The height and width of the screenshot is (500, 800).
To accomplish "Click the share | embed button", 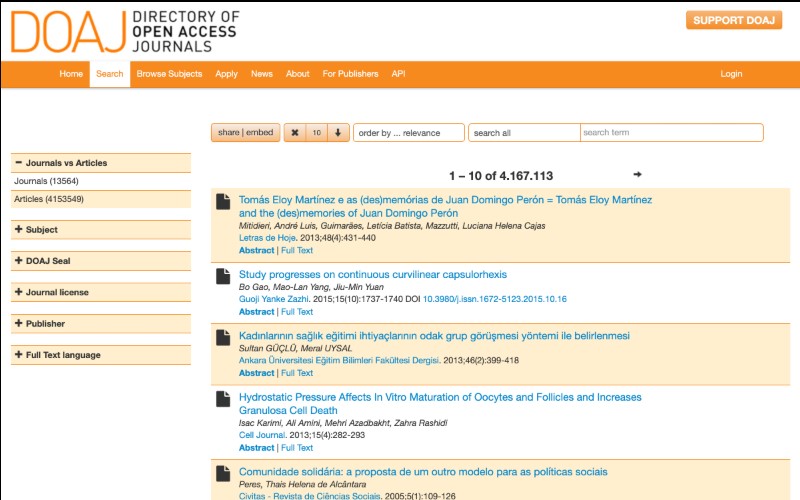I will (245, 133).
